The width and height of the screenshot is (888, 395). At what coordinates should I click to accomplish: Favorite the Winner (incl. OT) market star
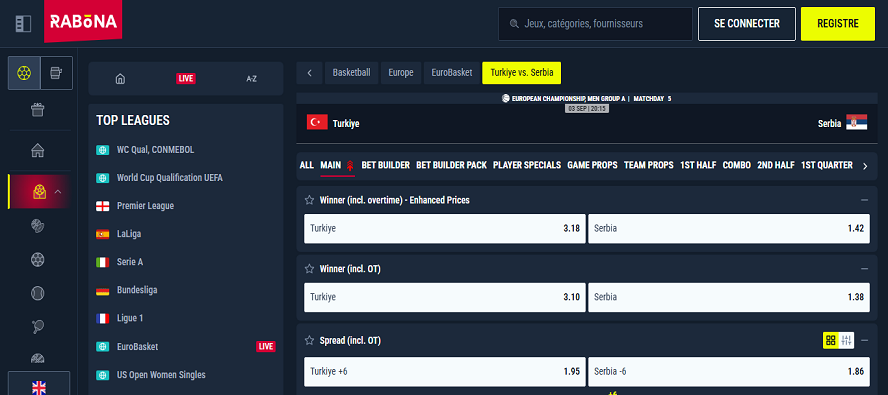[309, 269]
